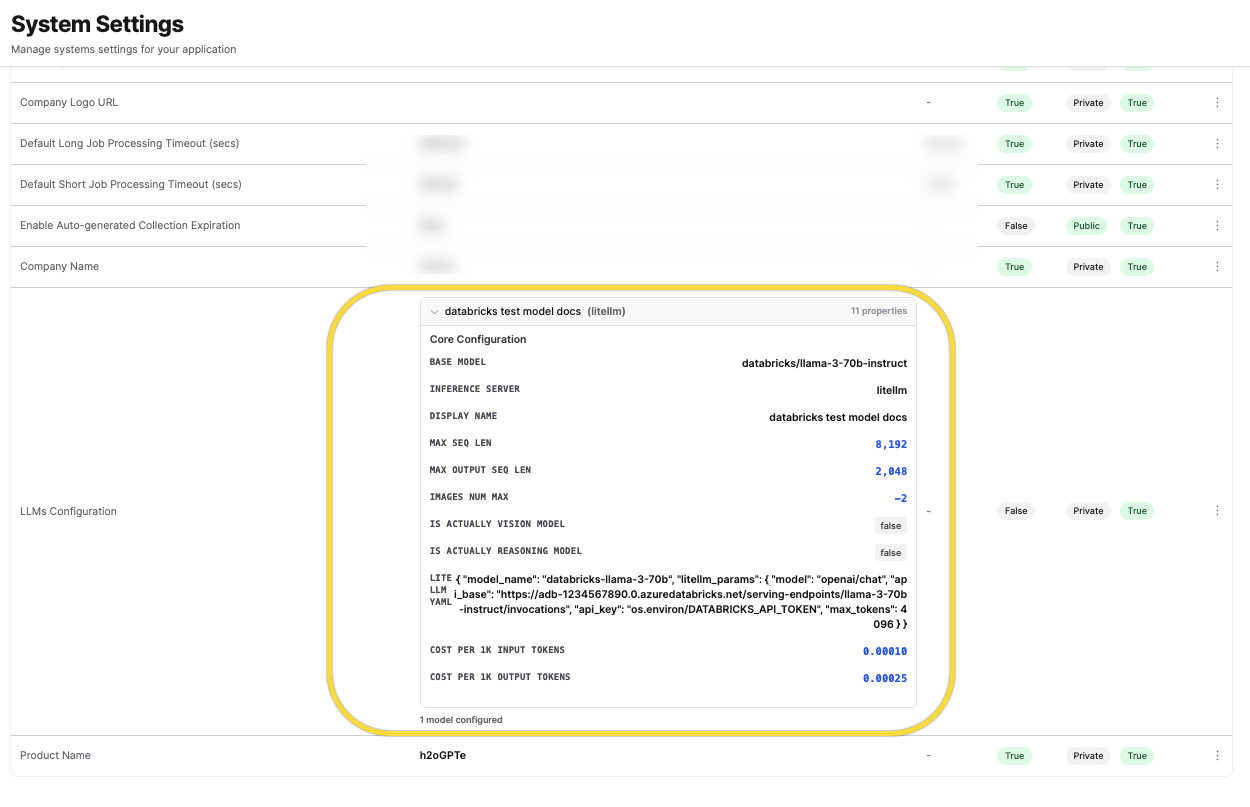1250x807 pixels.
Task: Click the Lite LLM YAML configuration text
Action: [x=680, y=602]
